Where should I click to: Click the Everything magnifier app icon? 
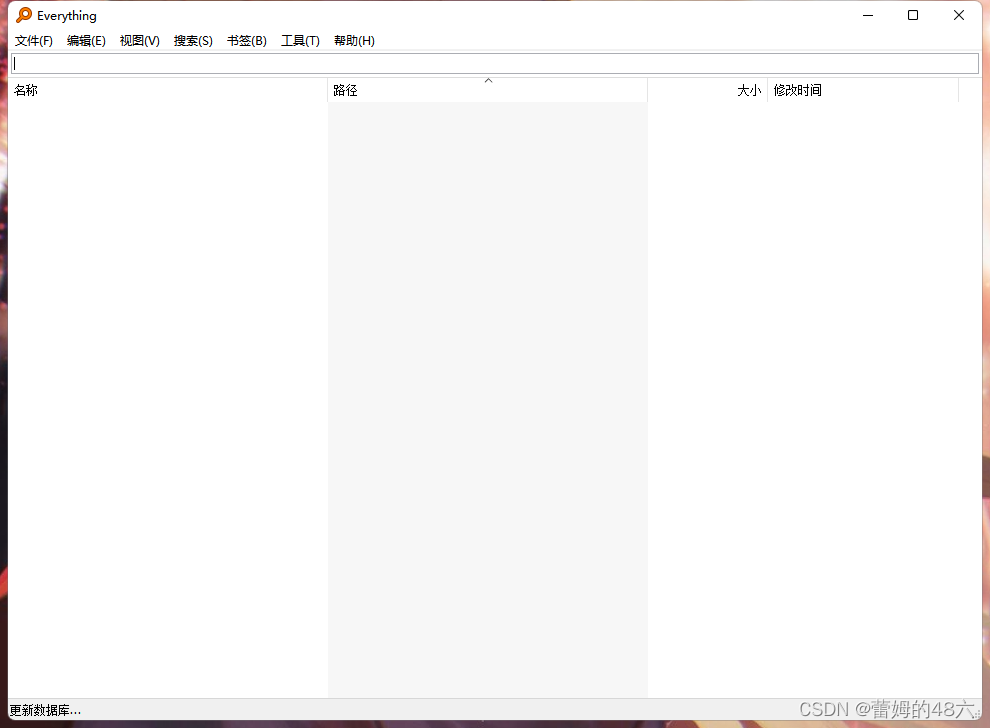[24, 15]
